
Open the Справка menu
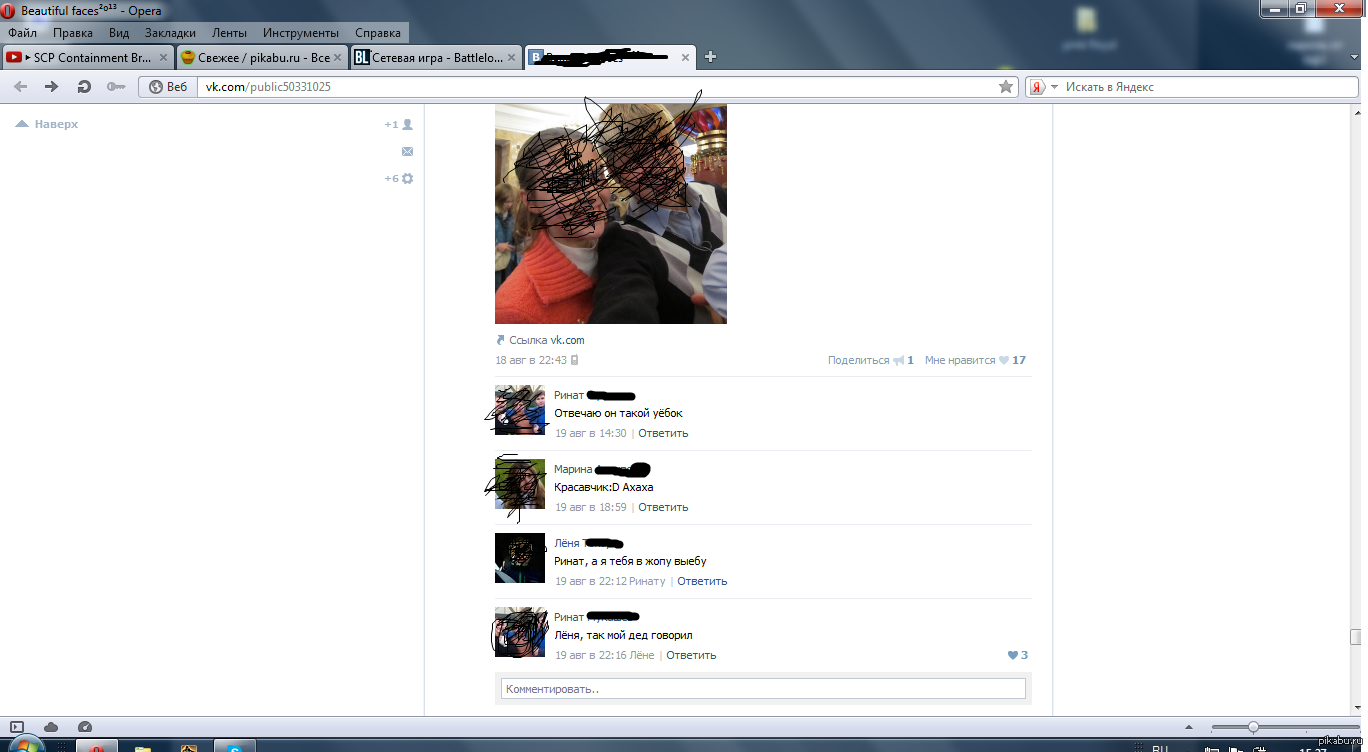coord(378,33)
